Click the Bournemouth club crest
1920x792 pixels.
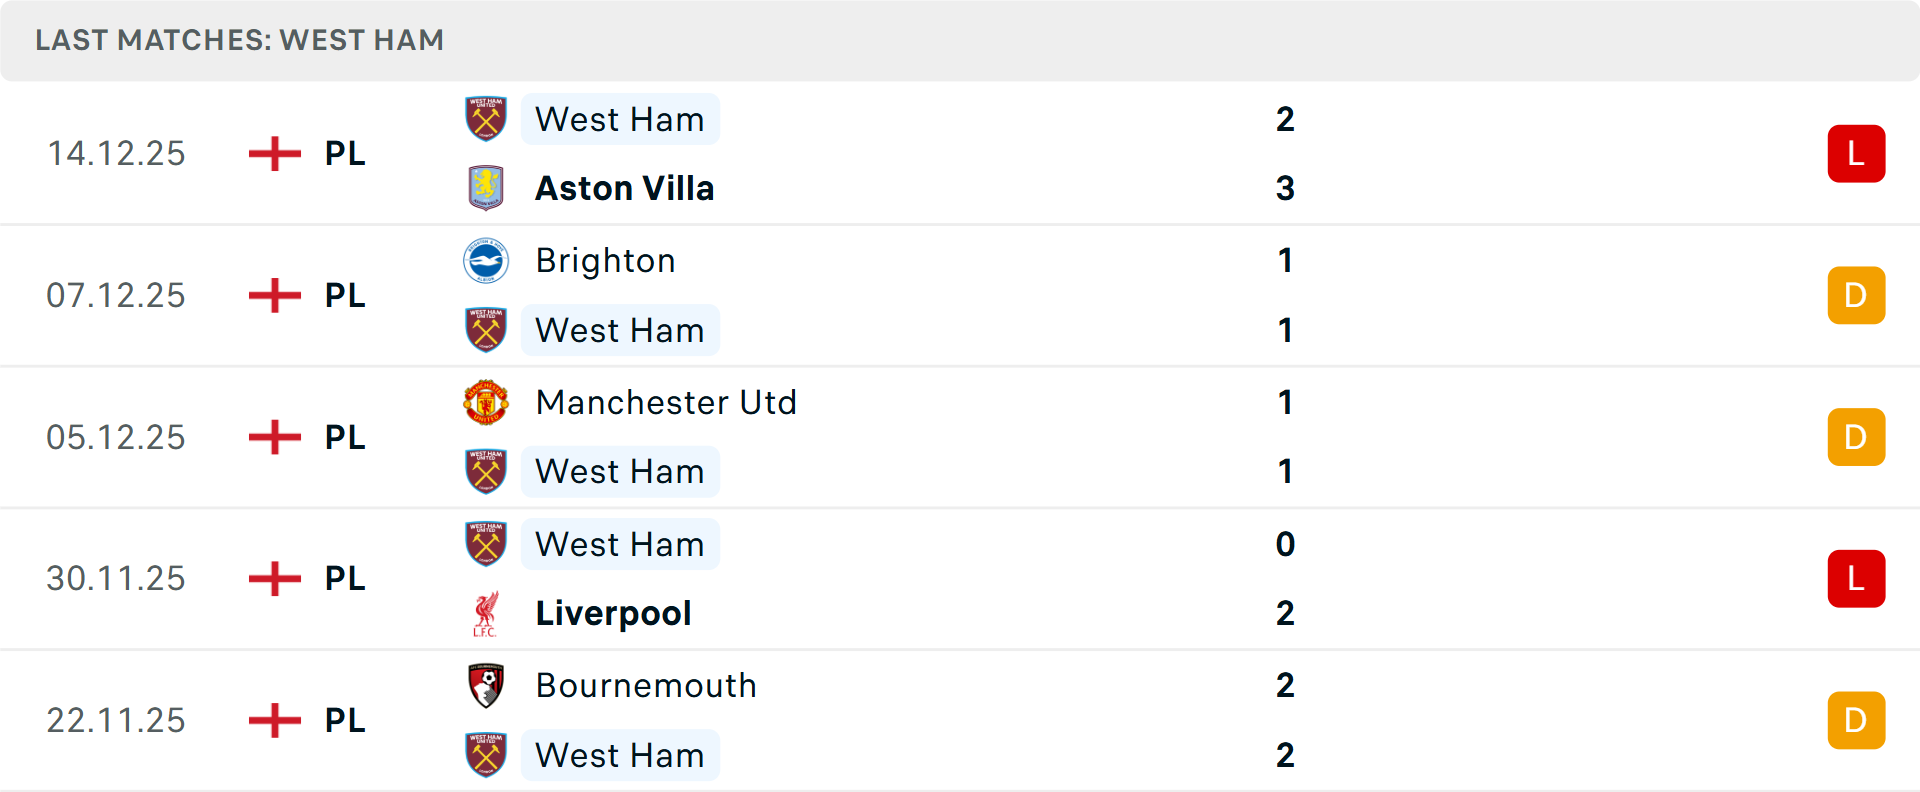(x=486, y=686)
